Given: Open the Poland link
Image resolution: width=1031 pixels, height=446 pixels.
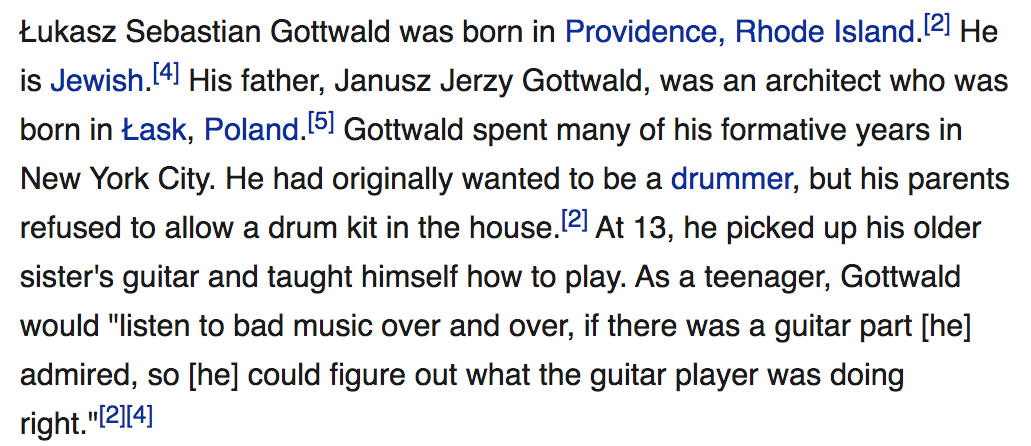Looking at the screenshot, I should tap(252, 130).
